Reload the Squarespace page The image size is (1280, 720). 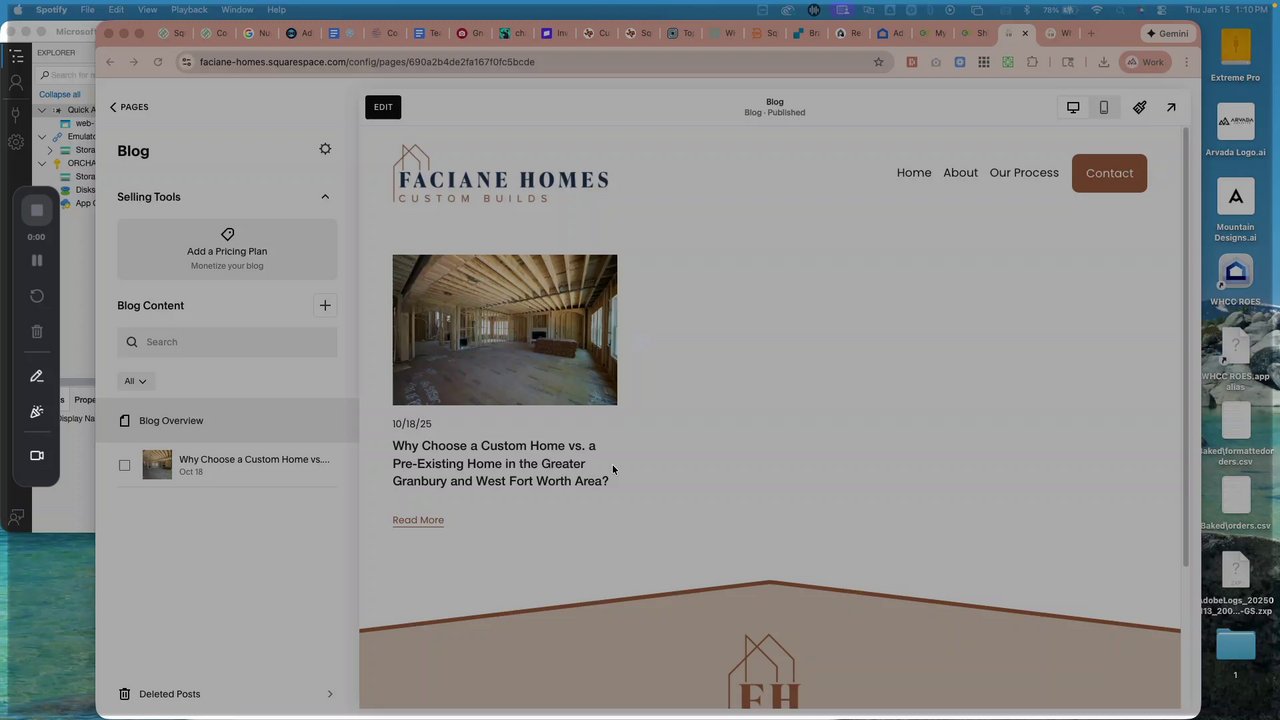coord(158,62)
